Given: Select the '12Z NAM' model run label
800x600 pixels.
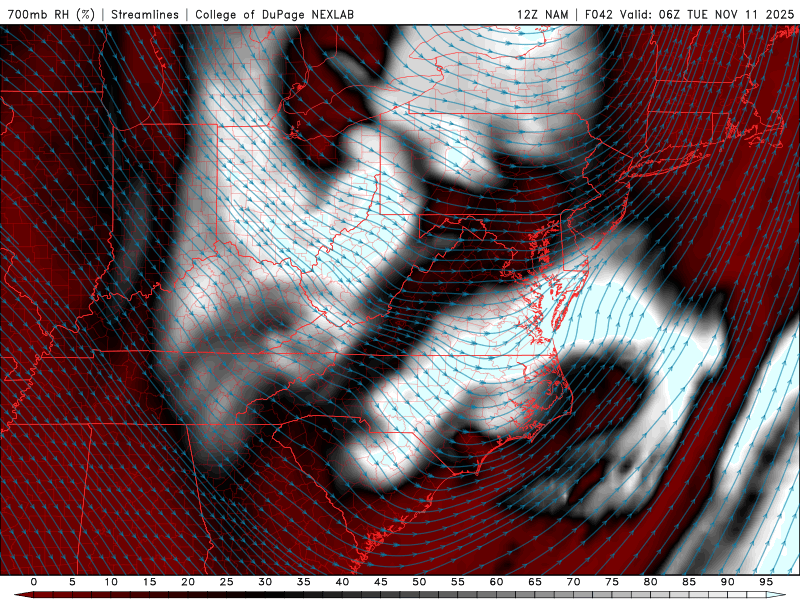Looking at the screenshot, I should tap(542, 14).
